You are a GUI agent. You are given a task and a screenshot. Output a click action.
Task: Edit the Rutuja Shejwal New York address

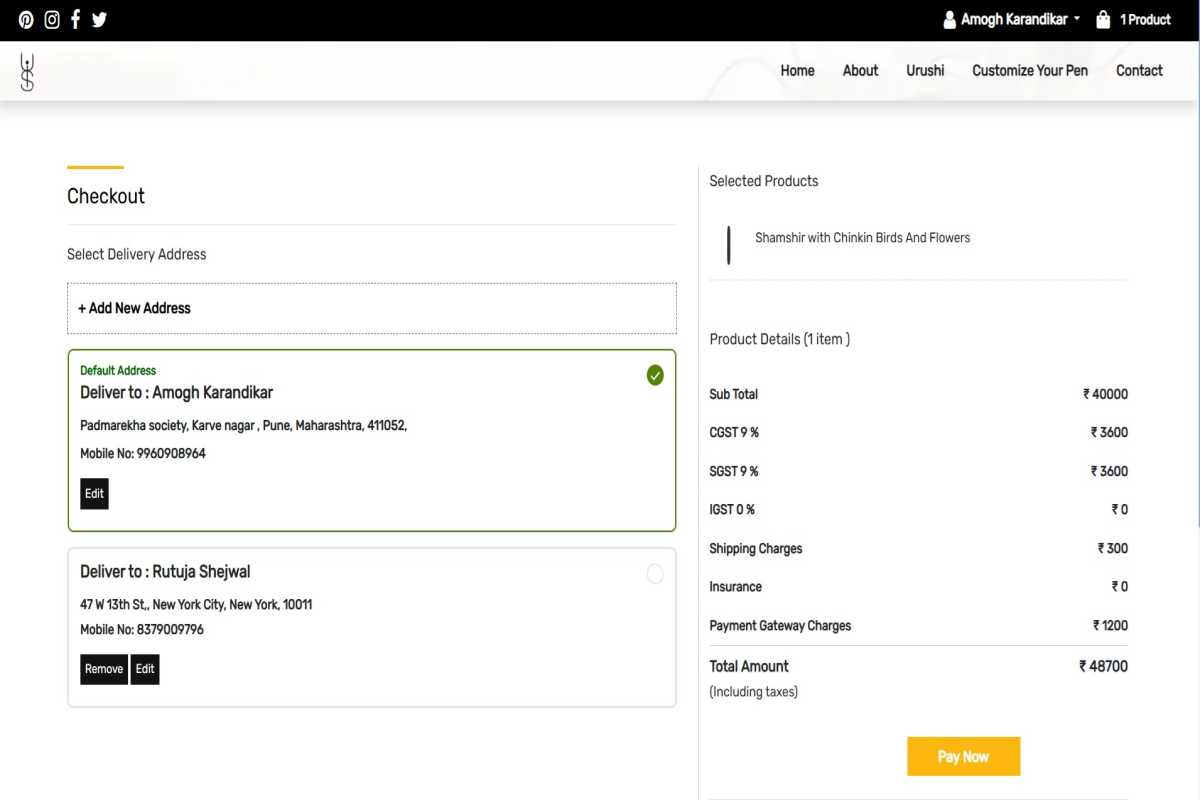pyautogui.click(x=145, y=669)
